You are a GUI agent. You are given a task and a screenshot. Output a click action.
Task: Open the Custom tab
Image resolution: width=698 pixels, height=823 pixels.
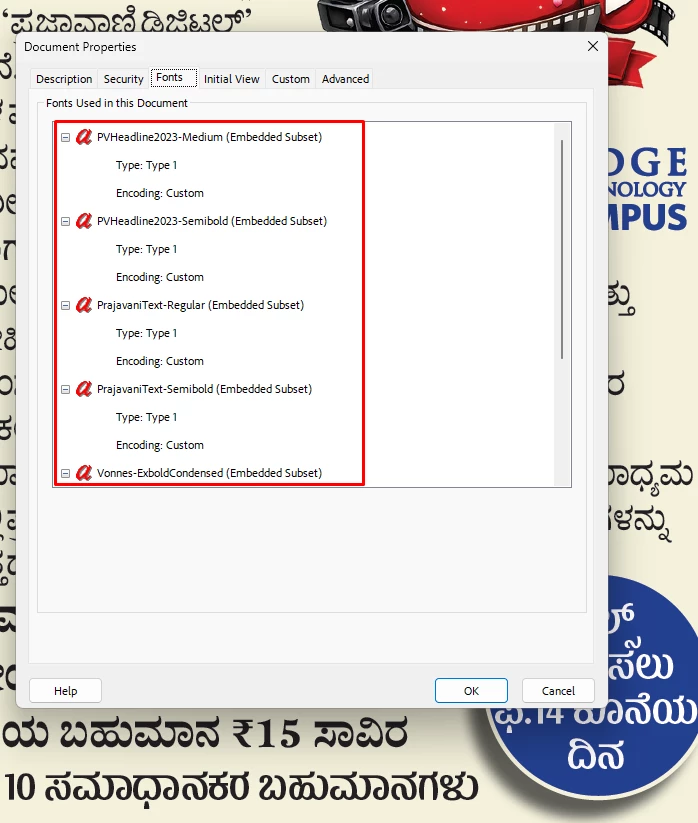tap(291, 79)
